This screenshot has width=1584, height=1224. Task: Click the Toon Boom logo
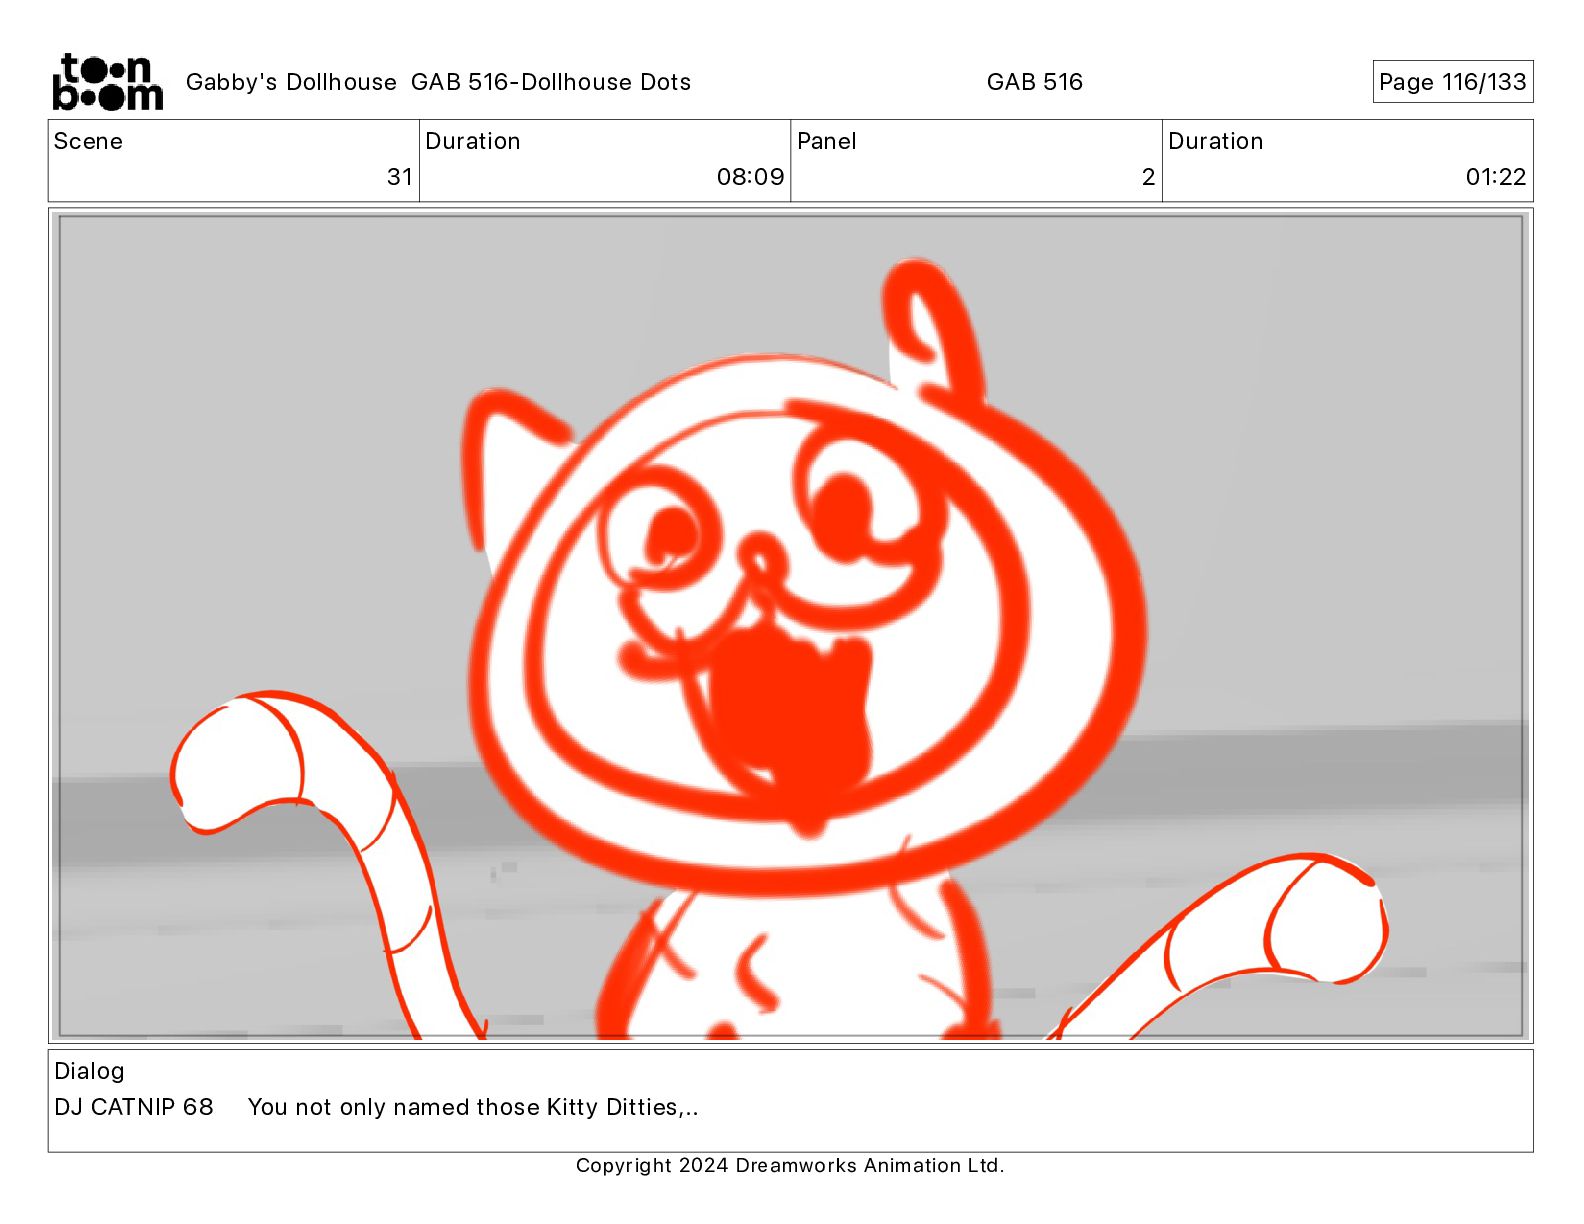107,81
